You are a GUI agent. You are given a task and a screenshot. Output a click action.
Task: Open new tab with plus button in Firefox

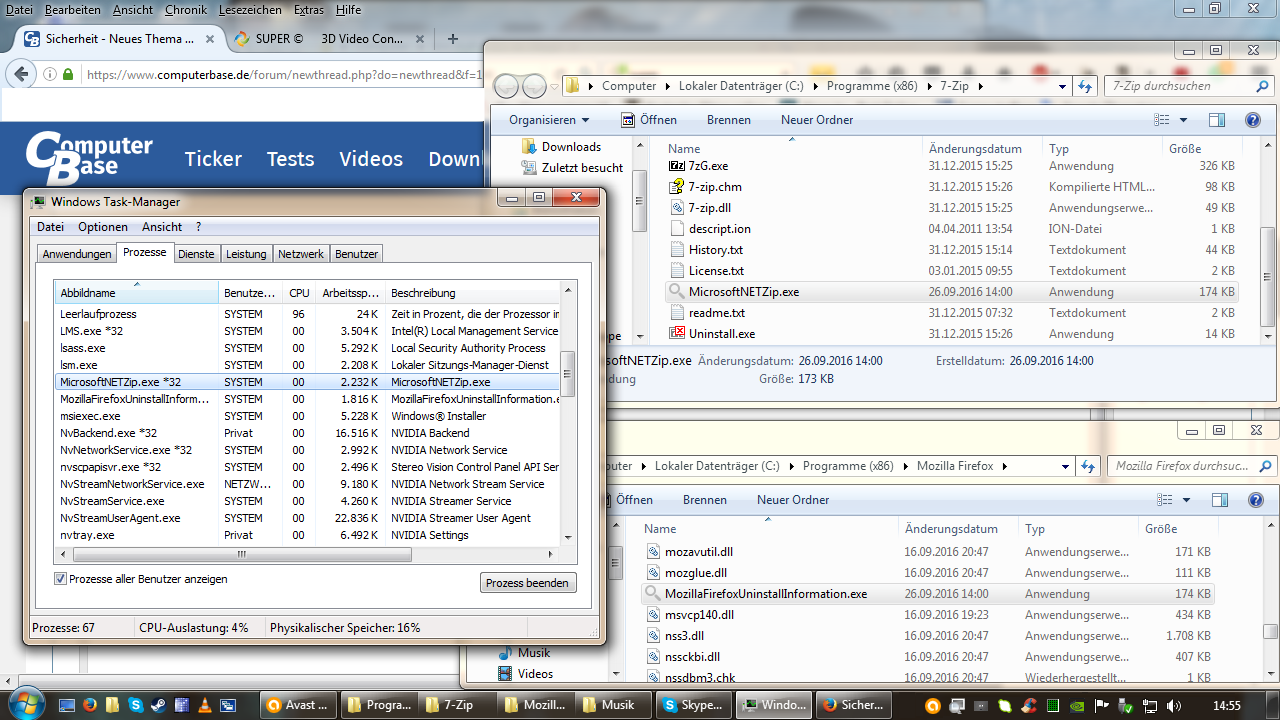click(453, 39)
